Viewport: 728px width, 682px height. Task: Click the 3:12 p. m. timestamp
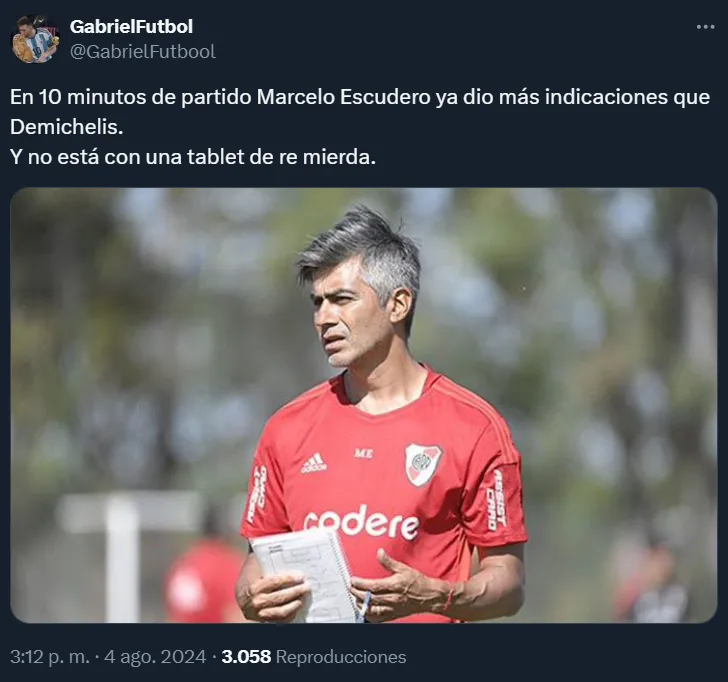point(50,656)
